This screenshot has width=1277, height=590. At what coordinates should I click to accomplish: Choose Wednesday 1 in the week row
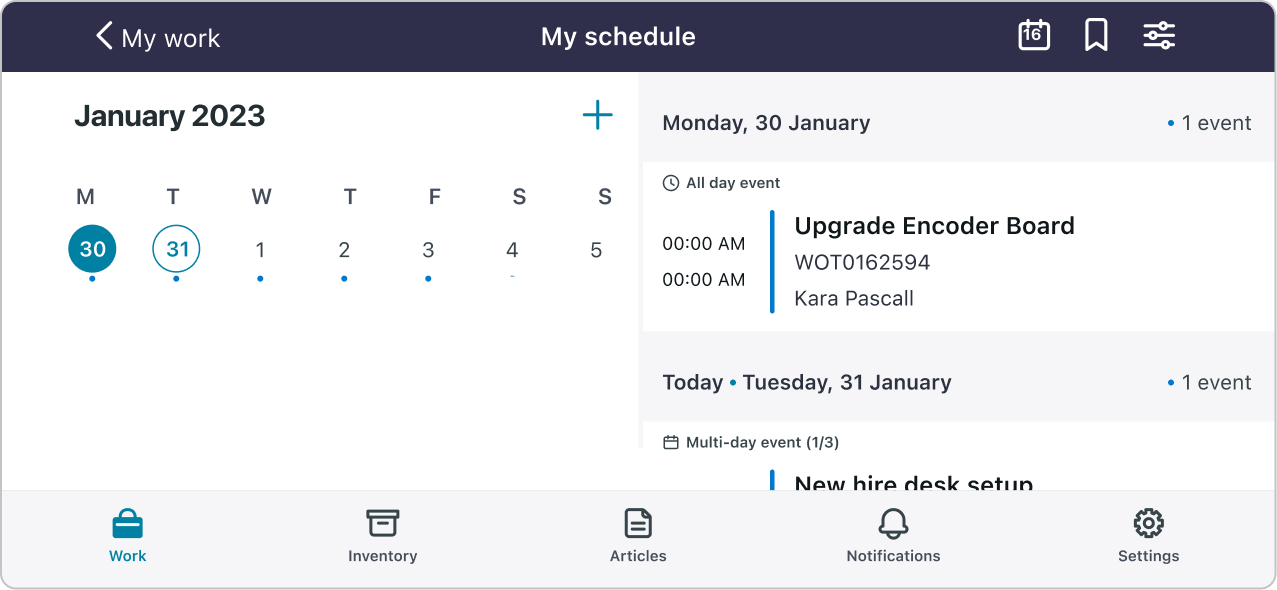[260, 250]
